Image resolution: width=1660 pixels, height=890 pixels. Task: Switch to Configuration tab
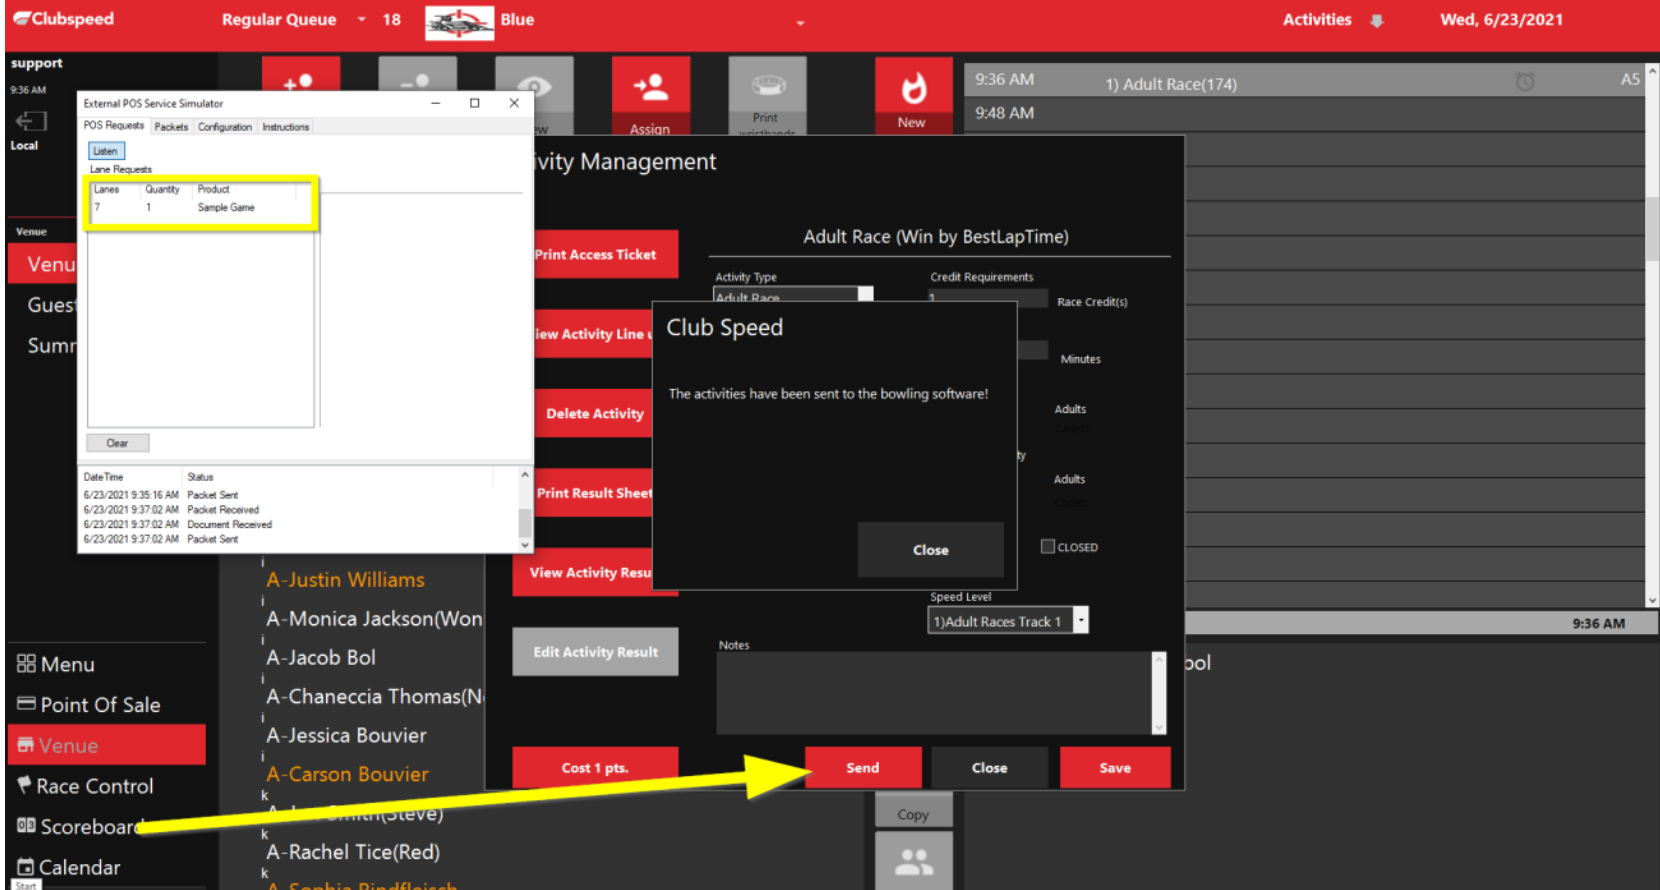tap(225, 127)
